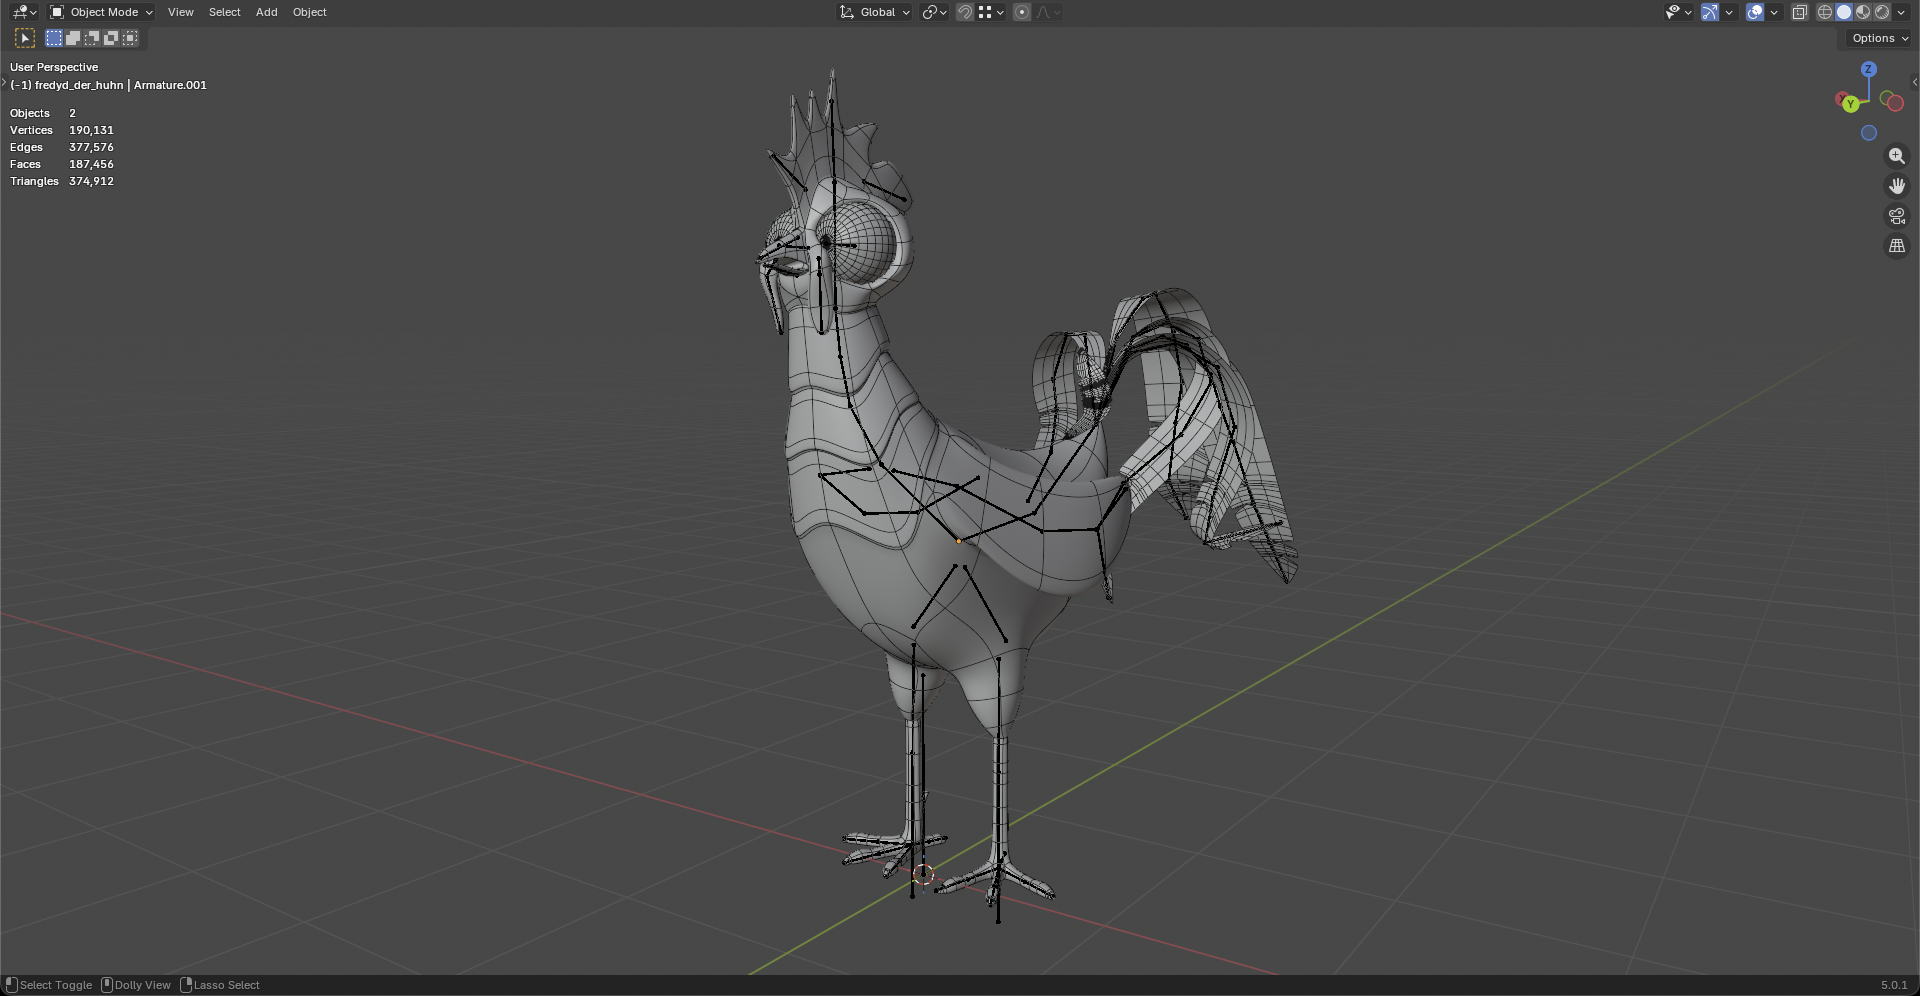Click the rooster's eye mesh

click(859, 242)
